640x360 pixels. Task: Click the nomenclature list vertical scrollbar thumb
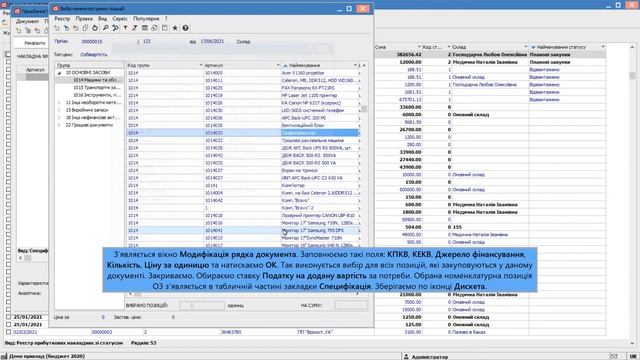[x=364, y=109]
